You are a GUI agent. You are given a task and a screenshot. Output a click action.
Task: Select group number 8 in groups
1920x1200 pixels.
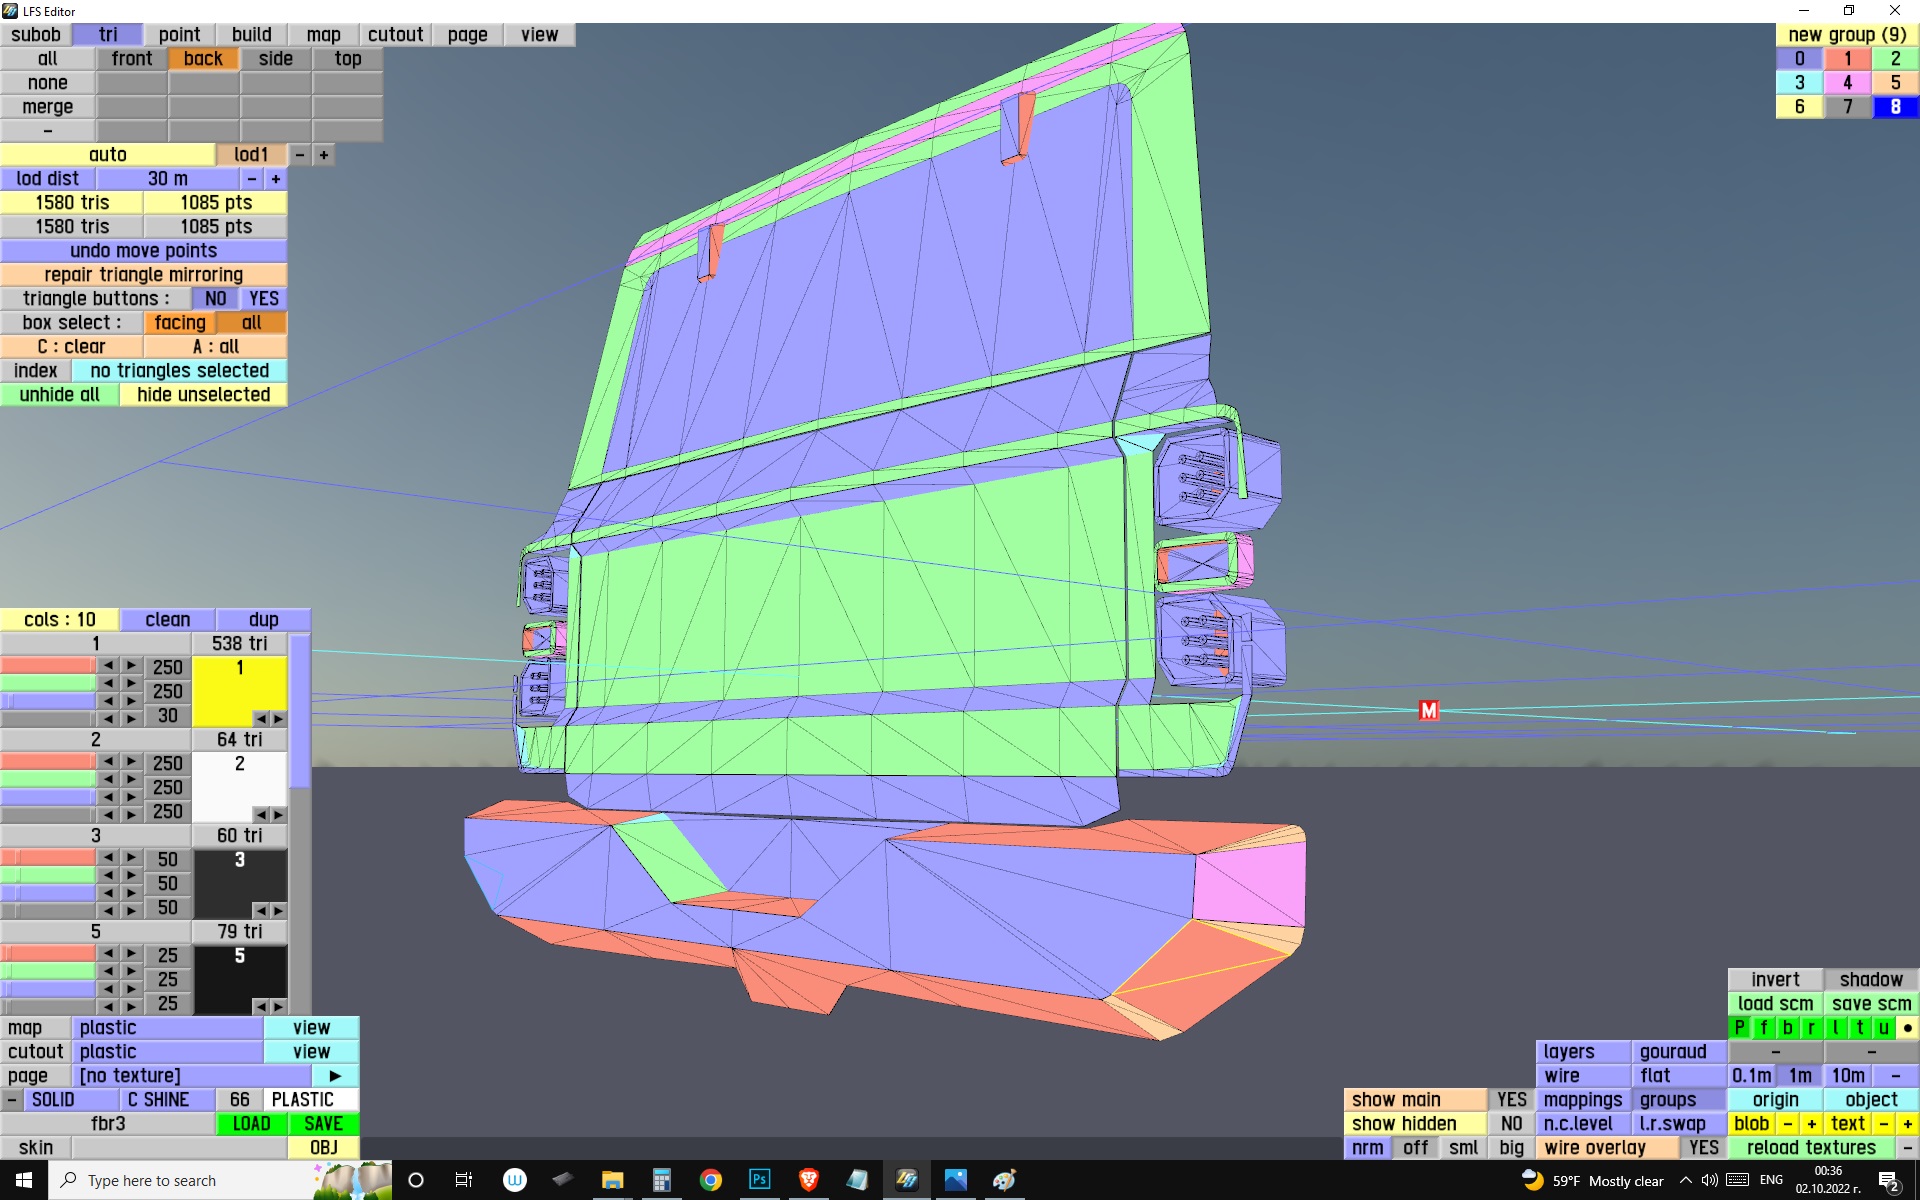pos(1894,107)
